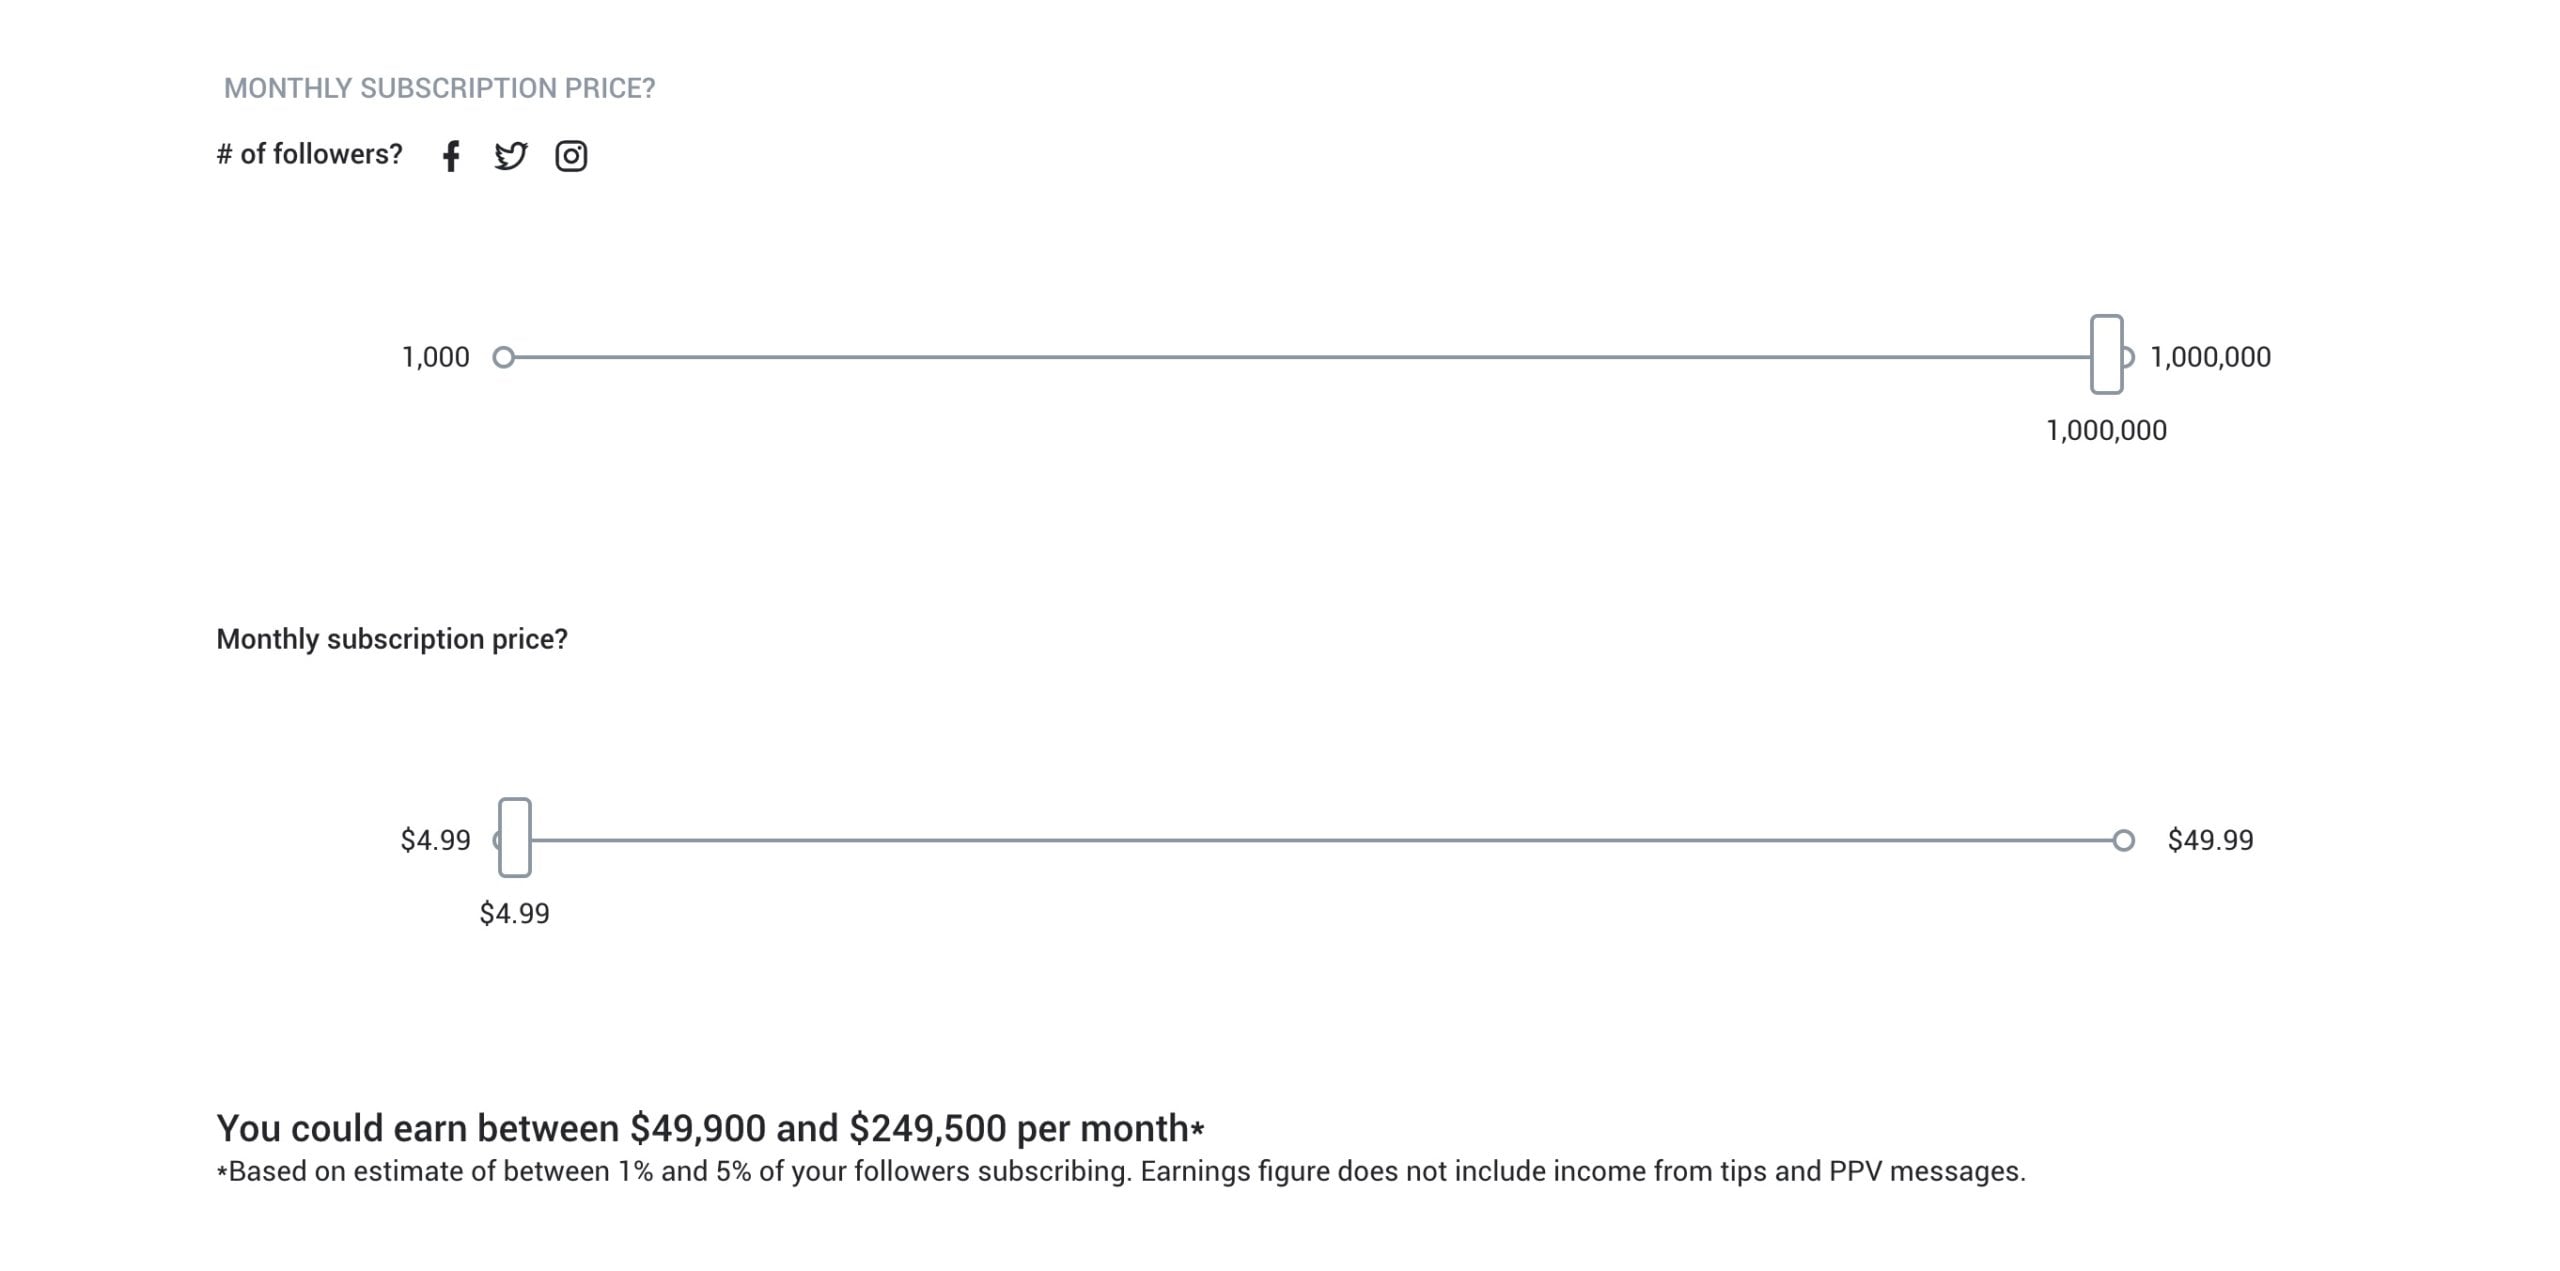Click the footnote about 1% and 5% subscribing

coord(1120,1172)
